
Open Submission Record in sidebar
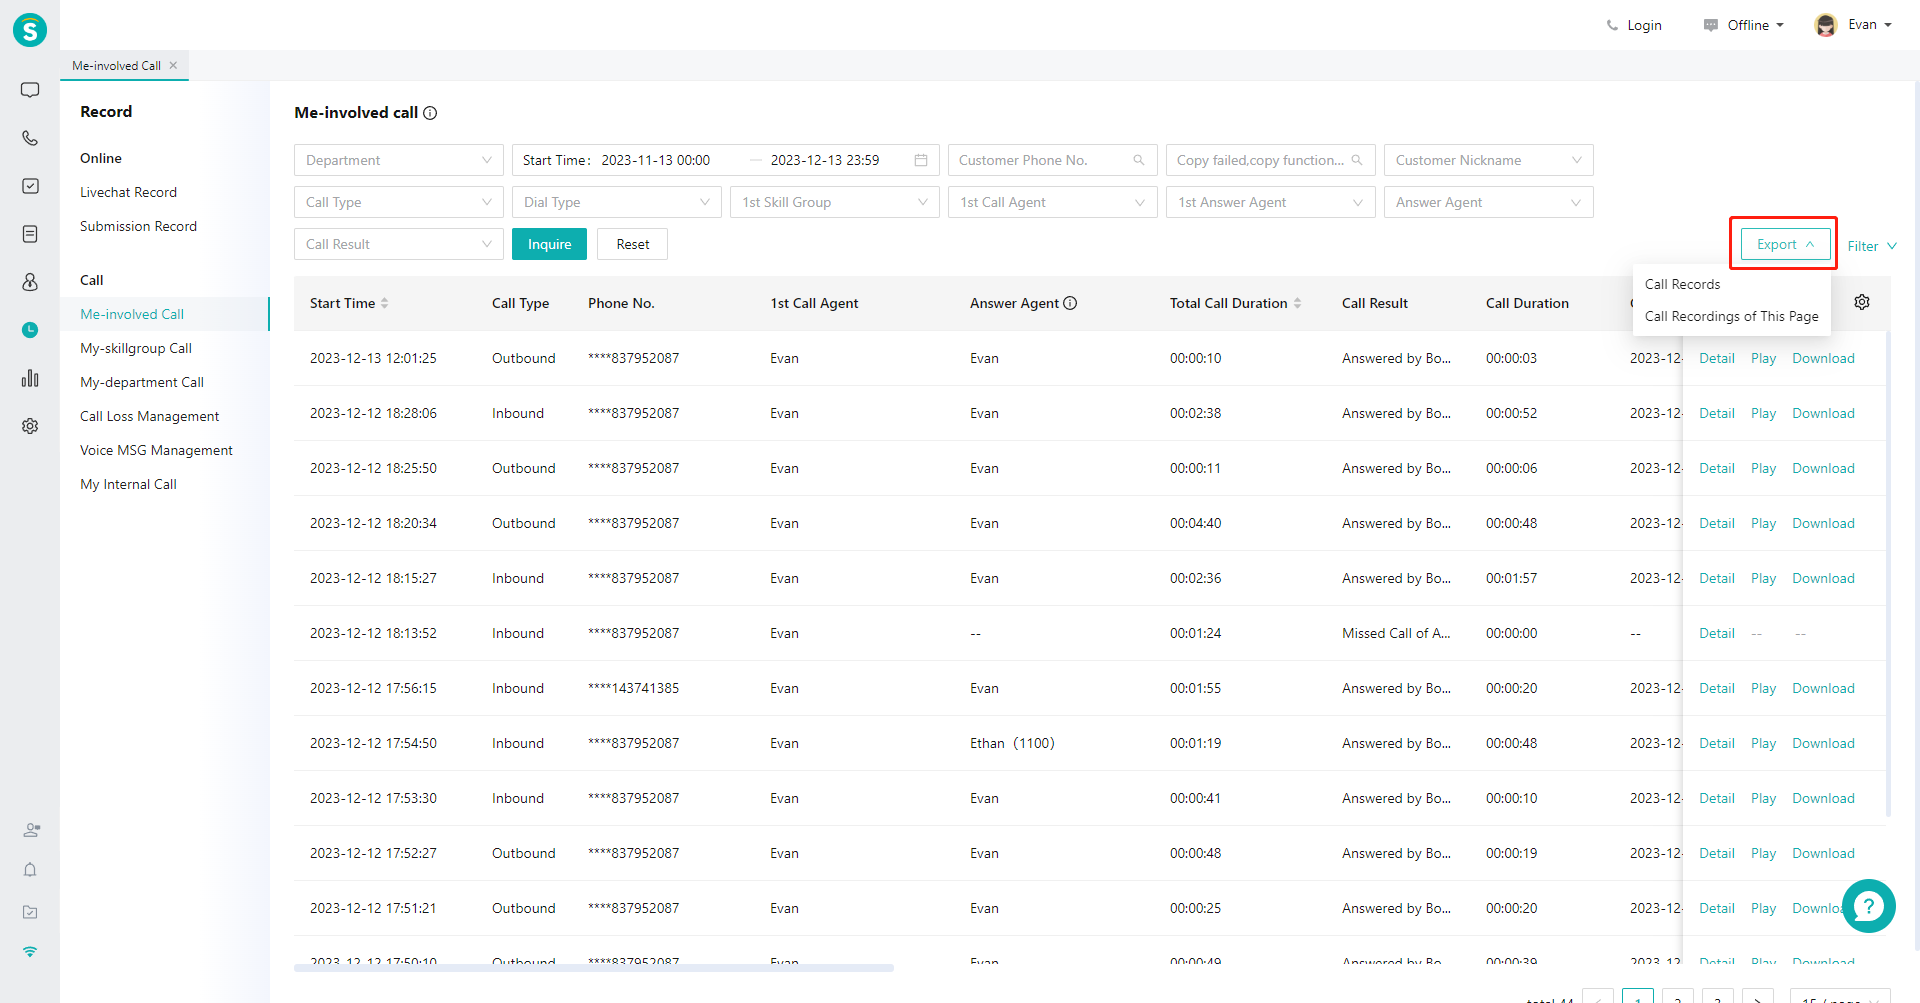138,226
